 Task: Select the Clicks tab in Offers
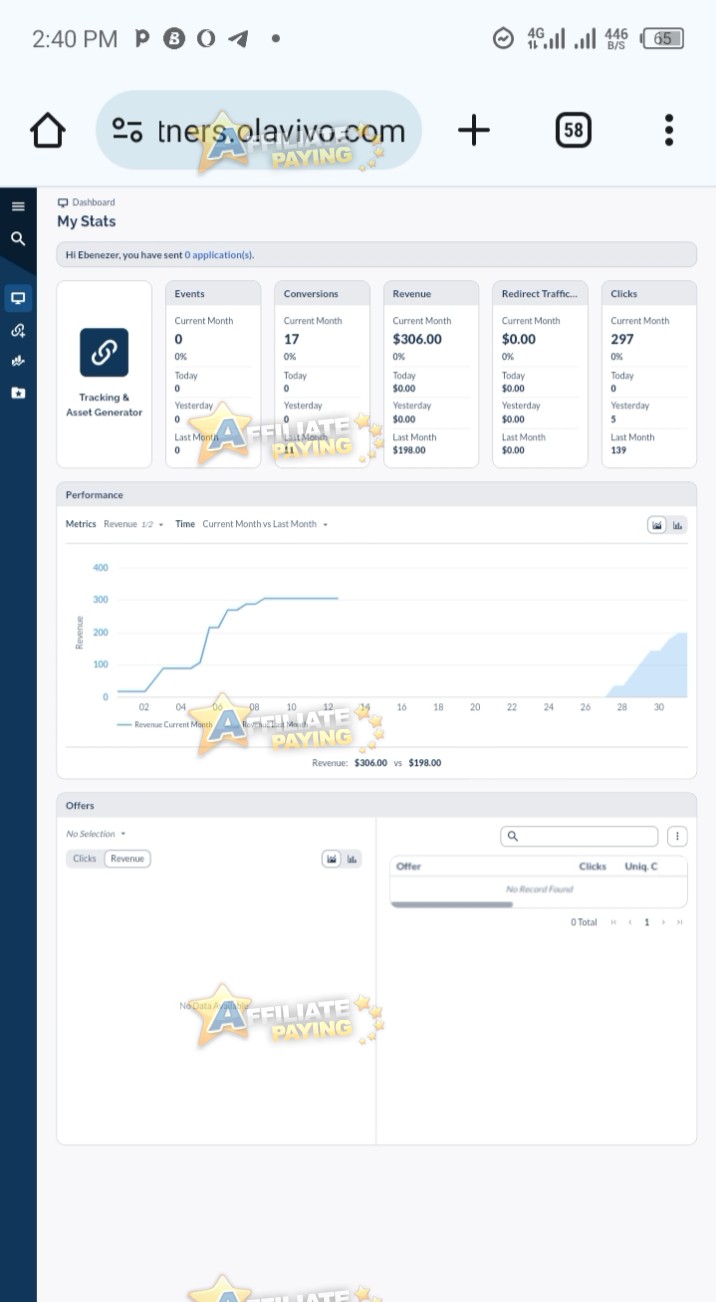click(85, 858)
